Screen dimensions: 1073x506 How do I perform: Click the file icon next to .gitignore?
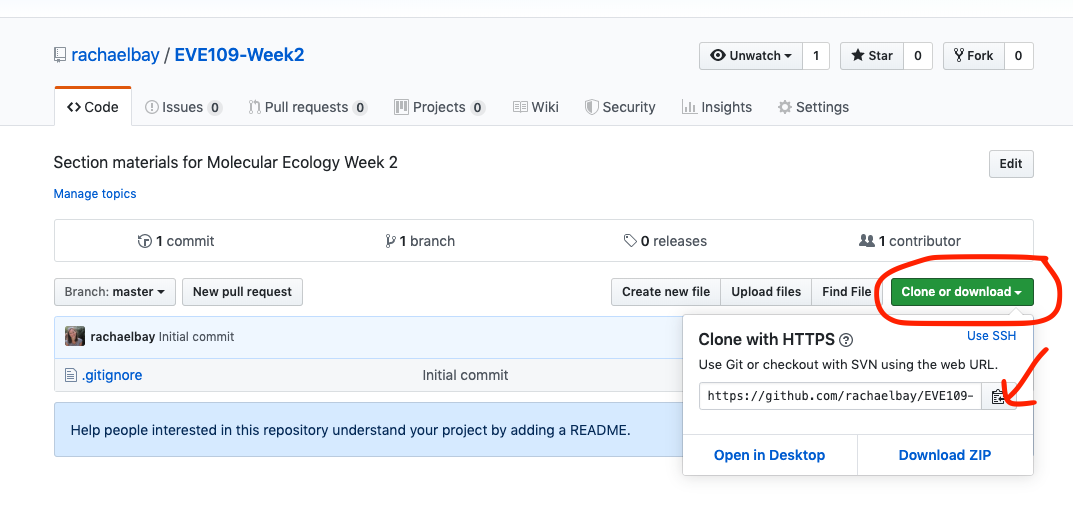(x=70, y=375)
